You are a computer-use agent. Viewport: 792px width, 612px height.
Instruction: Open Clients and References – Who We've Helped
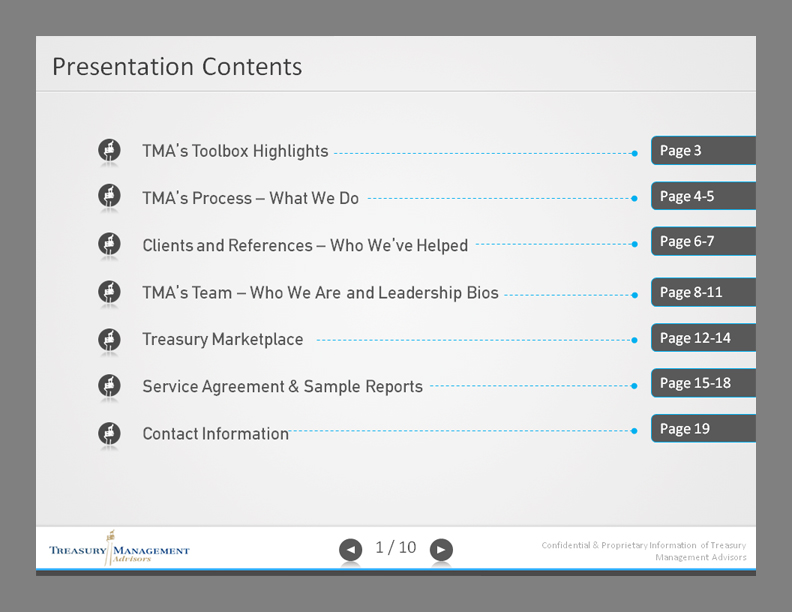pos(305,245)
